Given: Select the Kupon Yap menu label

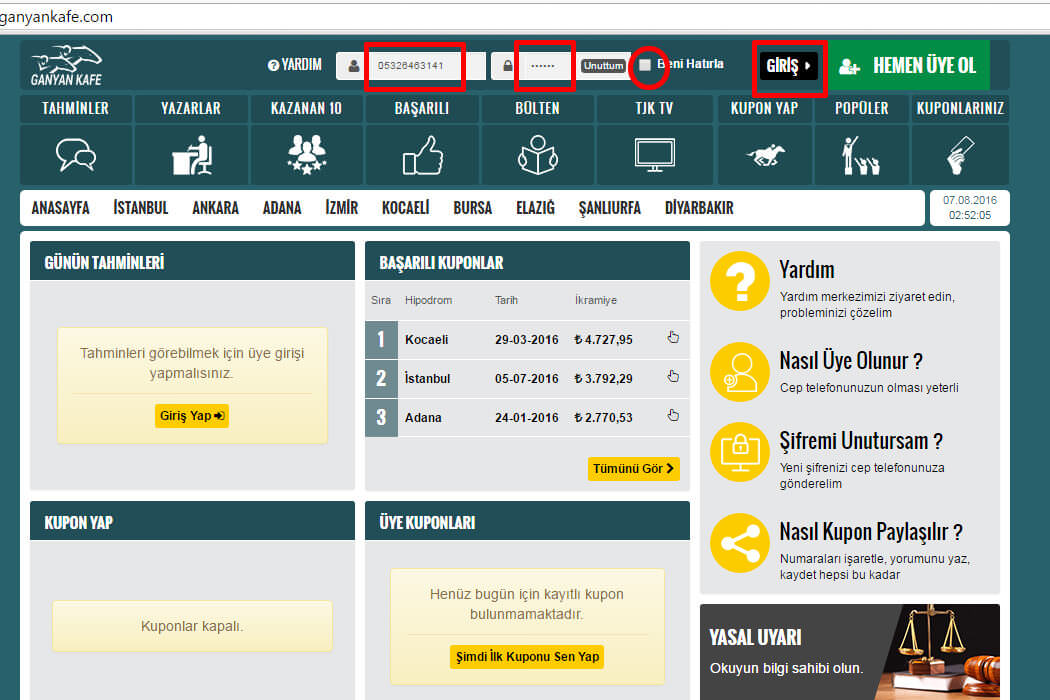Looking at the screenshot, I should coord(765,109).
